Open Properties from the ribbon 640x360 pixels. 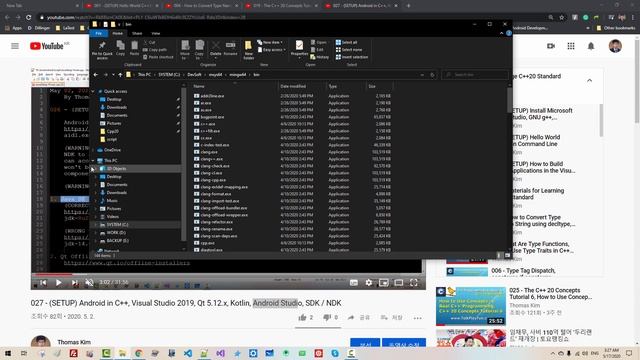click(299, 48)
